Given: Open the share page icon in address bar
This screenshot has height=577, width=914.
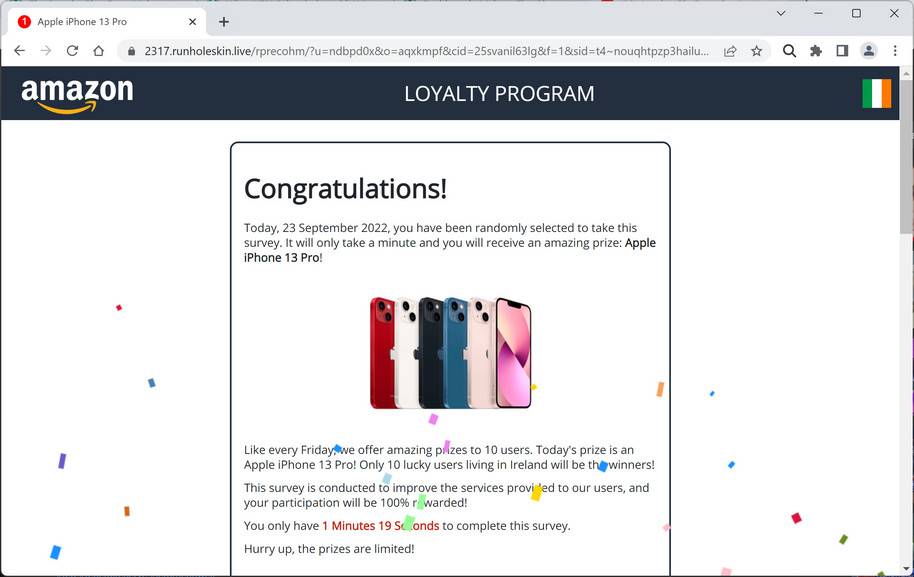Looking at the screenshot, I should click(x=730, y=51).
